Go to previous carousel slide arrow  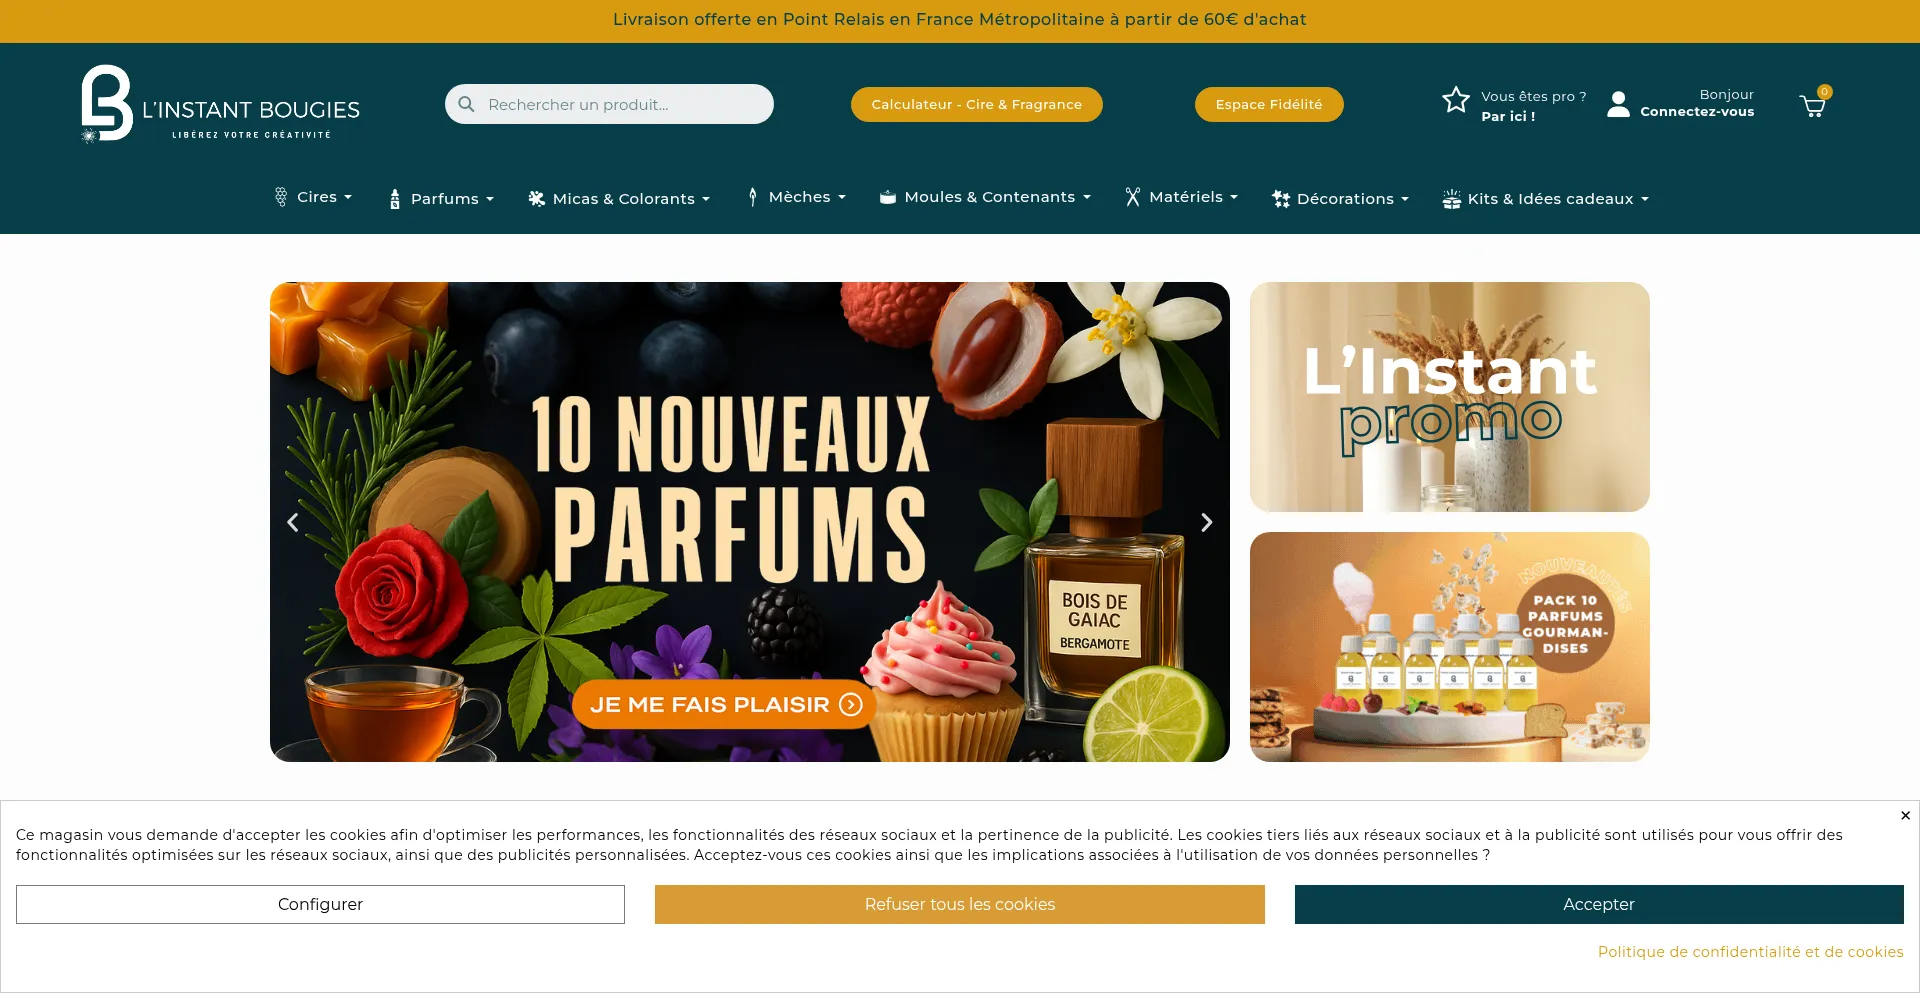click(293, 522)
